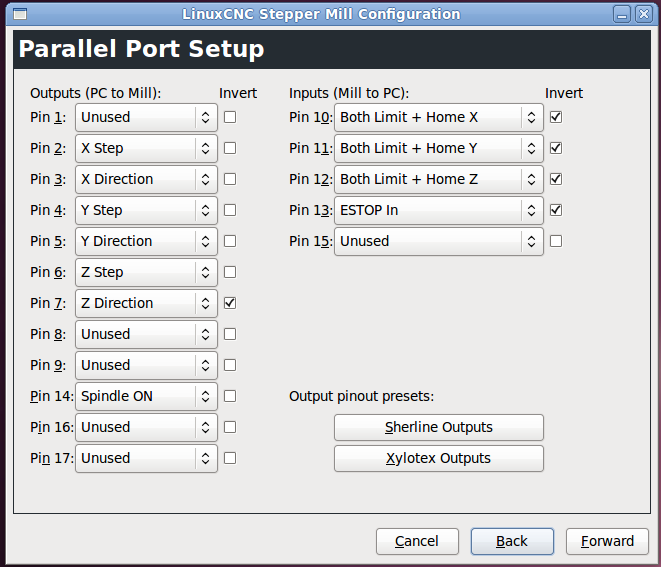
Task: Change Pin 13 ESTOP In selection
Action: [x=439, y=210]
